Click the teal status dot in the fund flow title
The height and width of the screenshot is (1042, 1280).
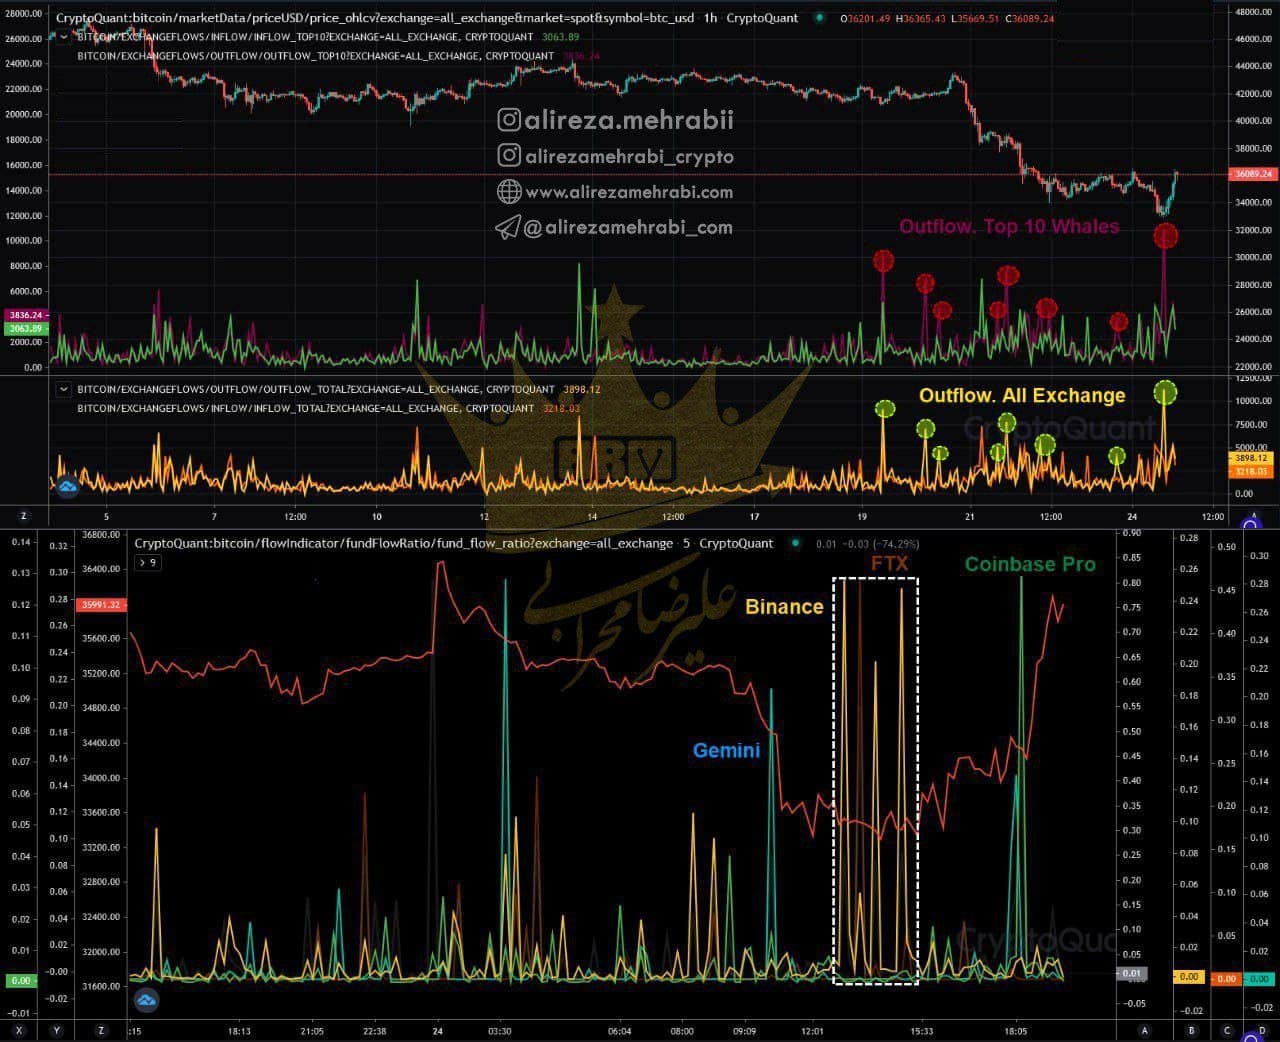click(796, 543)
